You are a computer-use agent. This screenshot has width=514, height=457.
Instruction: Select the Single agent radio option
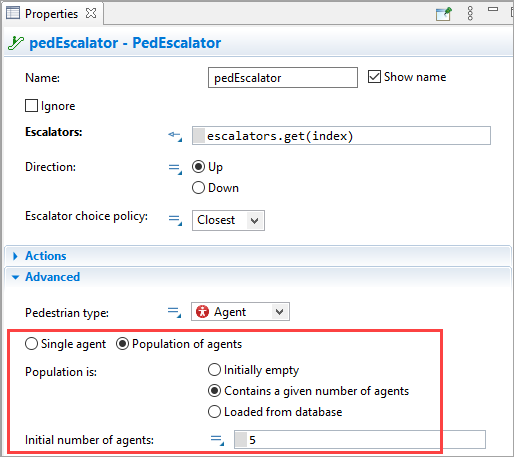[31, 344]
